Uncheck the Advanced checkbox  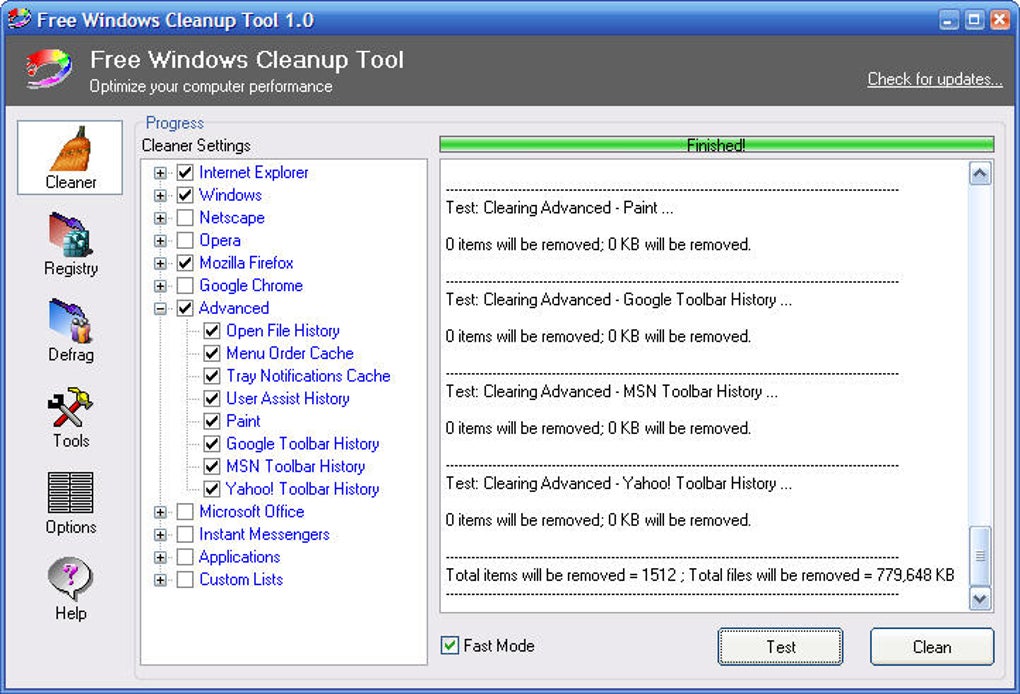coord(185,308)
